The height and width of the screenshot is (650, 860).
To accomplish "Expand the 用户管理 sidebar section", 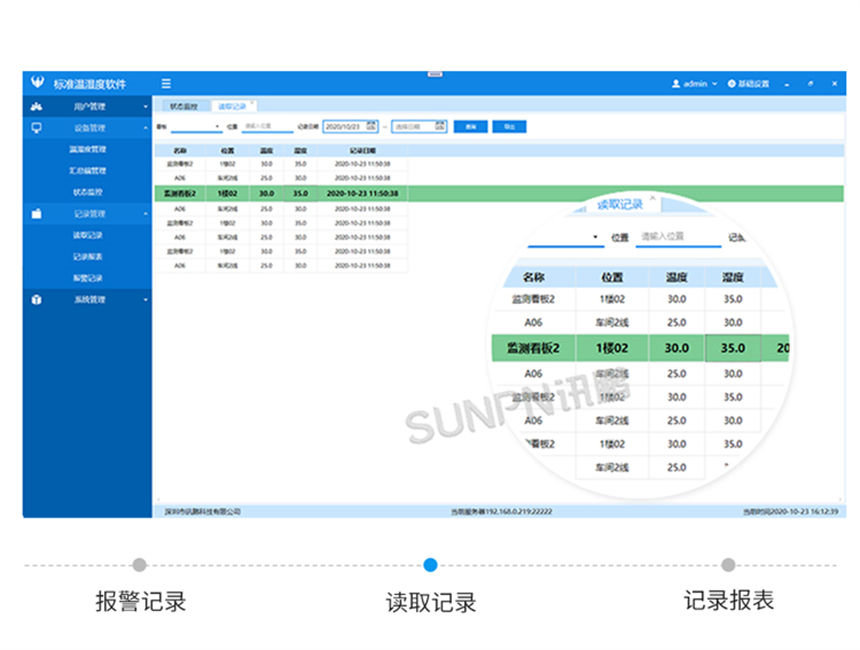I will point(145,104).
